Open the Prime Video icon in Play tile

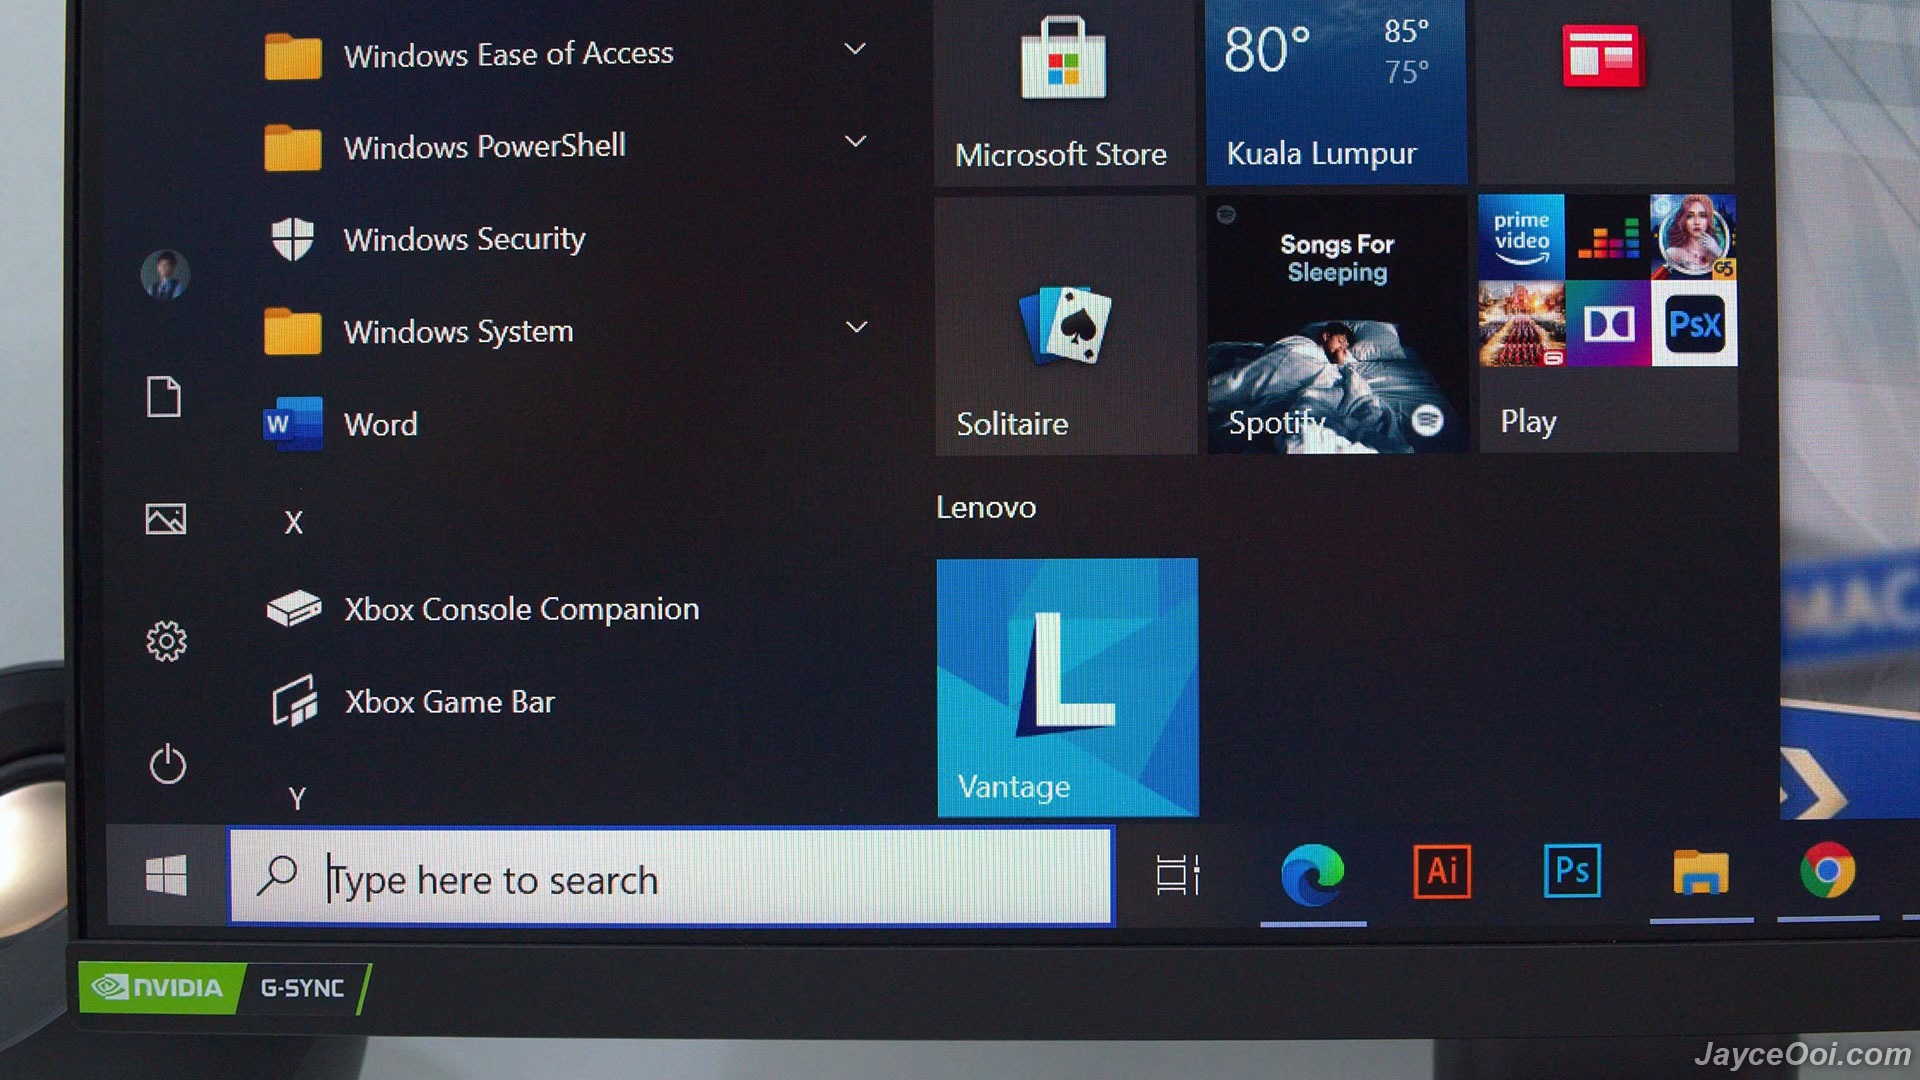[1521, 237]
